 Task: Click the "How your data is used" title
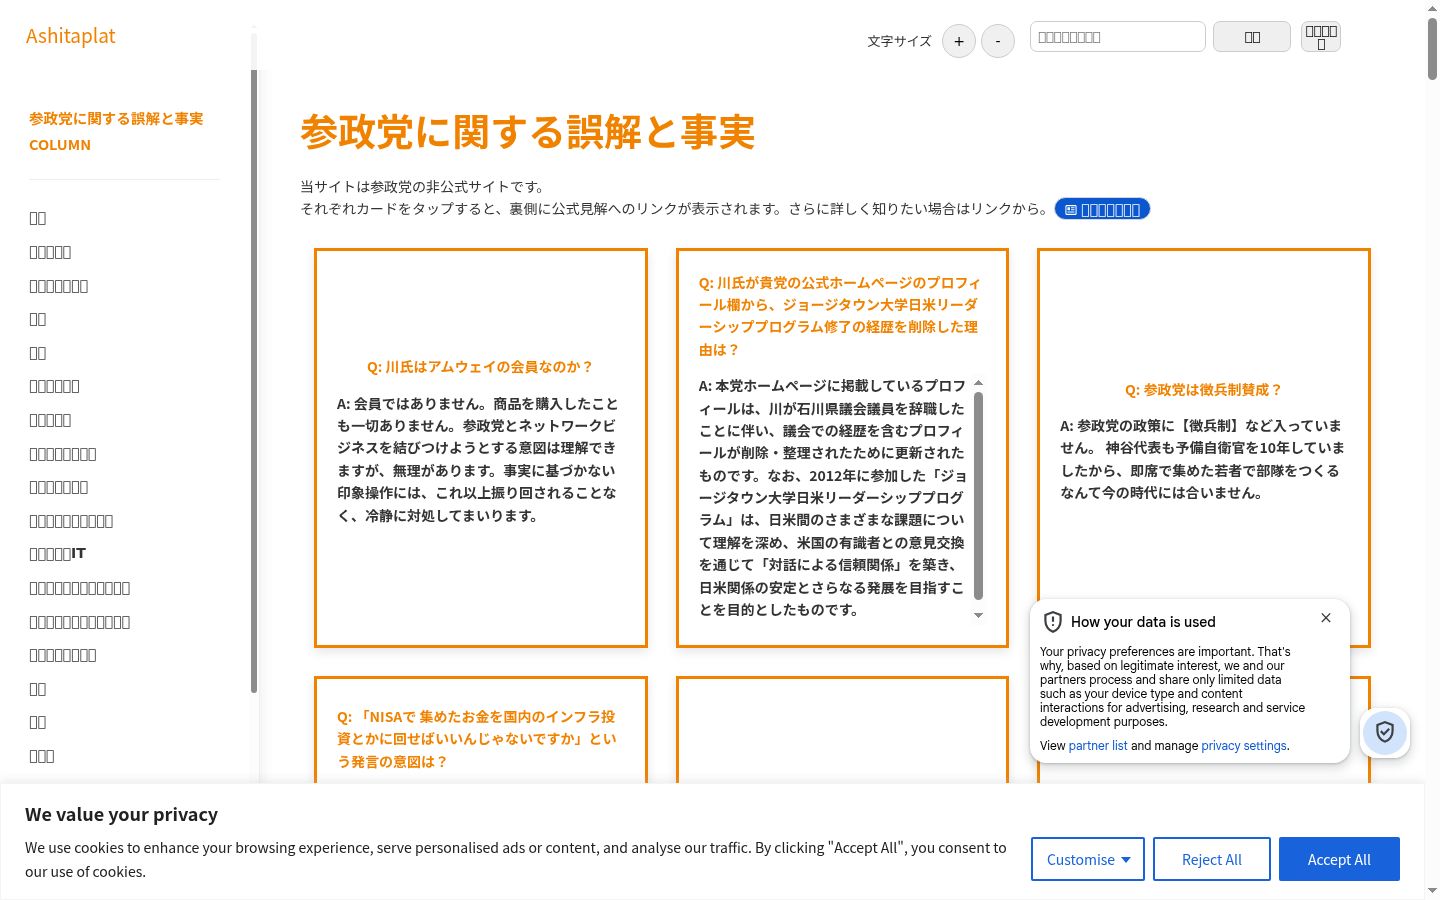[x=1143, y=622]
